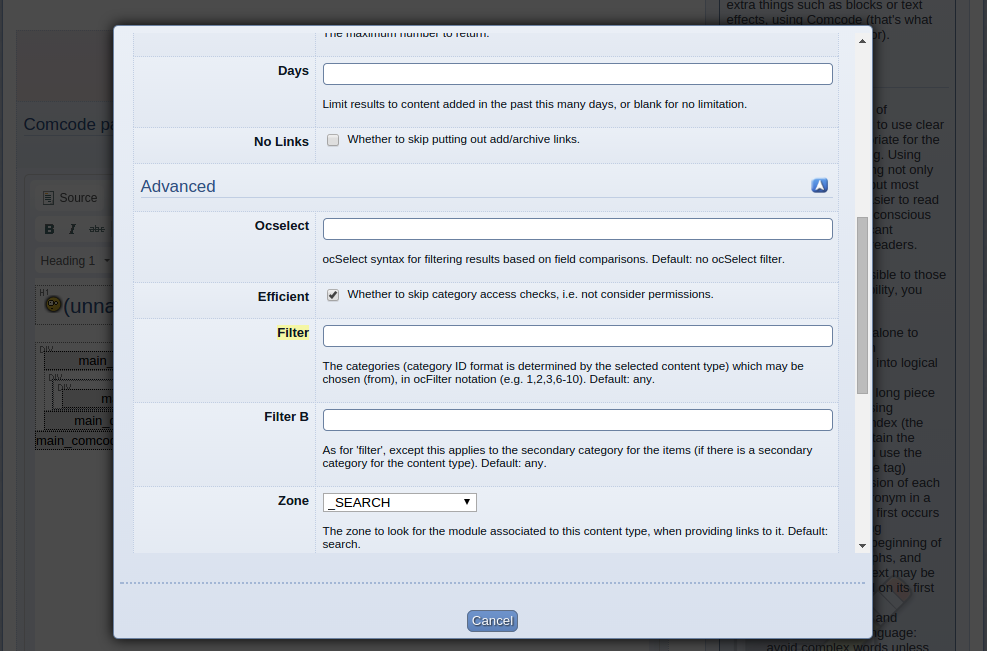Collapse the Advanced section arrow icon
Image resolution: width=987 pixels, height=651 pixels.
click(819, 186)
